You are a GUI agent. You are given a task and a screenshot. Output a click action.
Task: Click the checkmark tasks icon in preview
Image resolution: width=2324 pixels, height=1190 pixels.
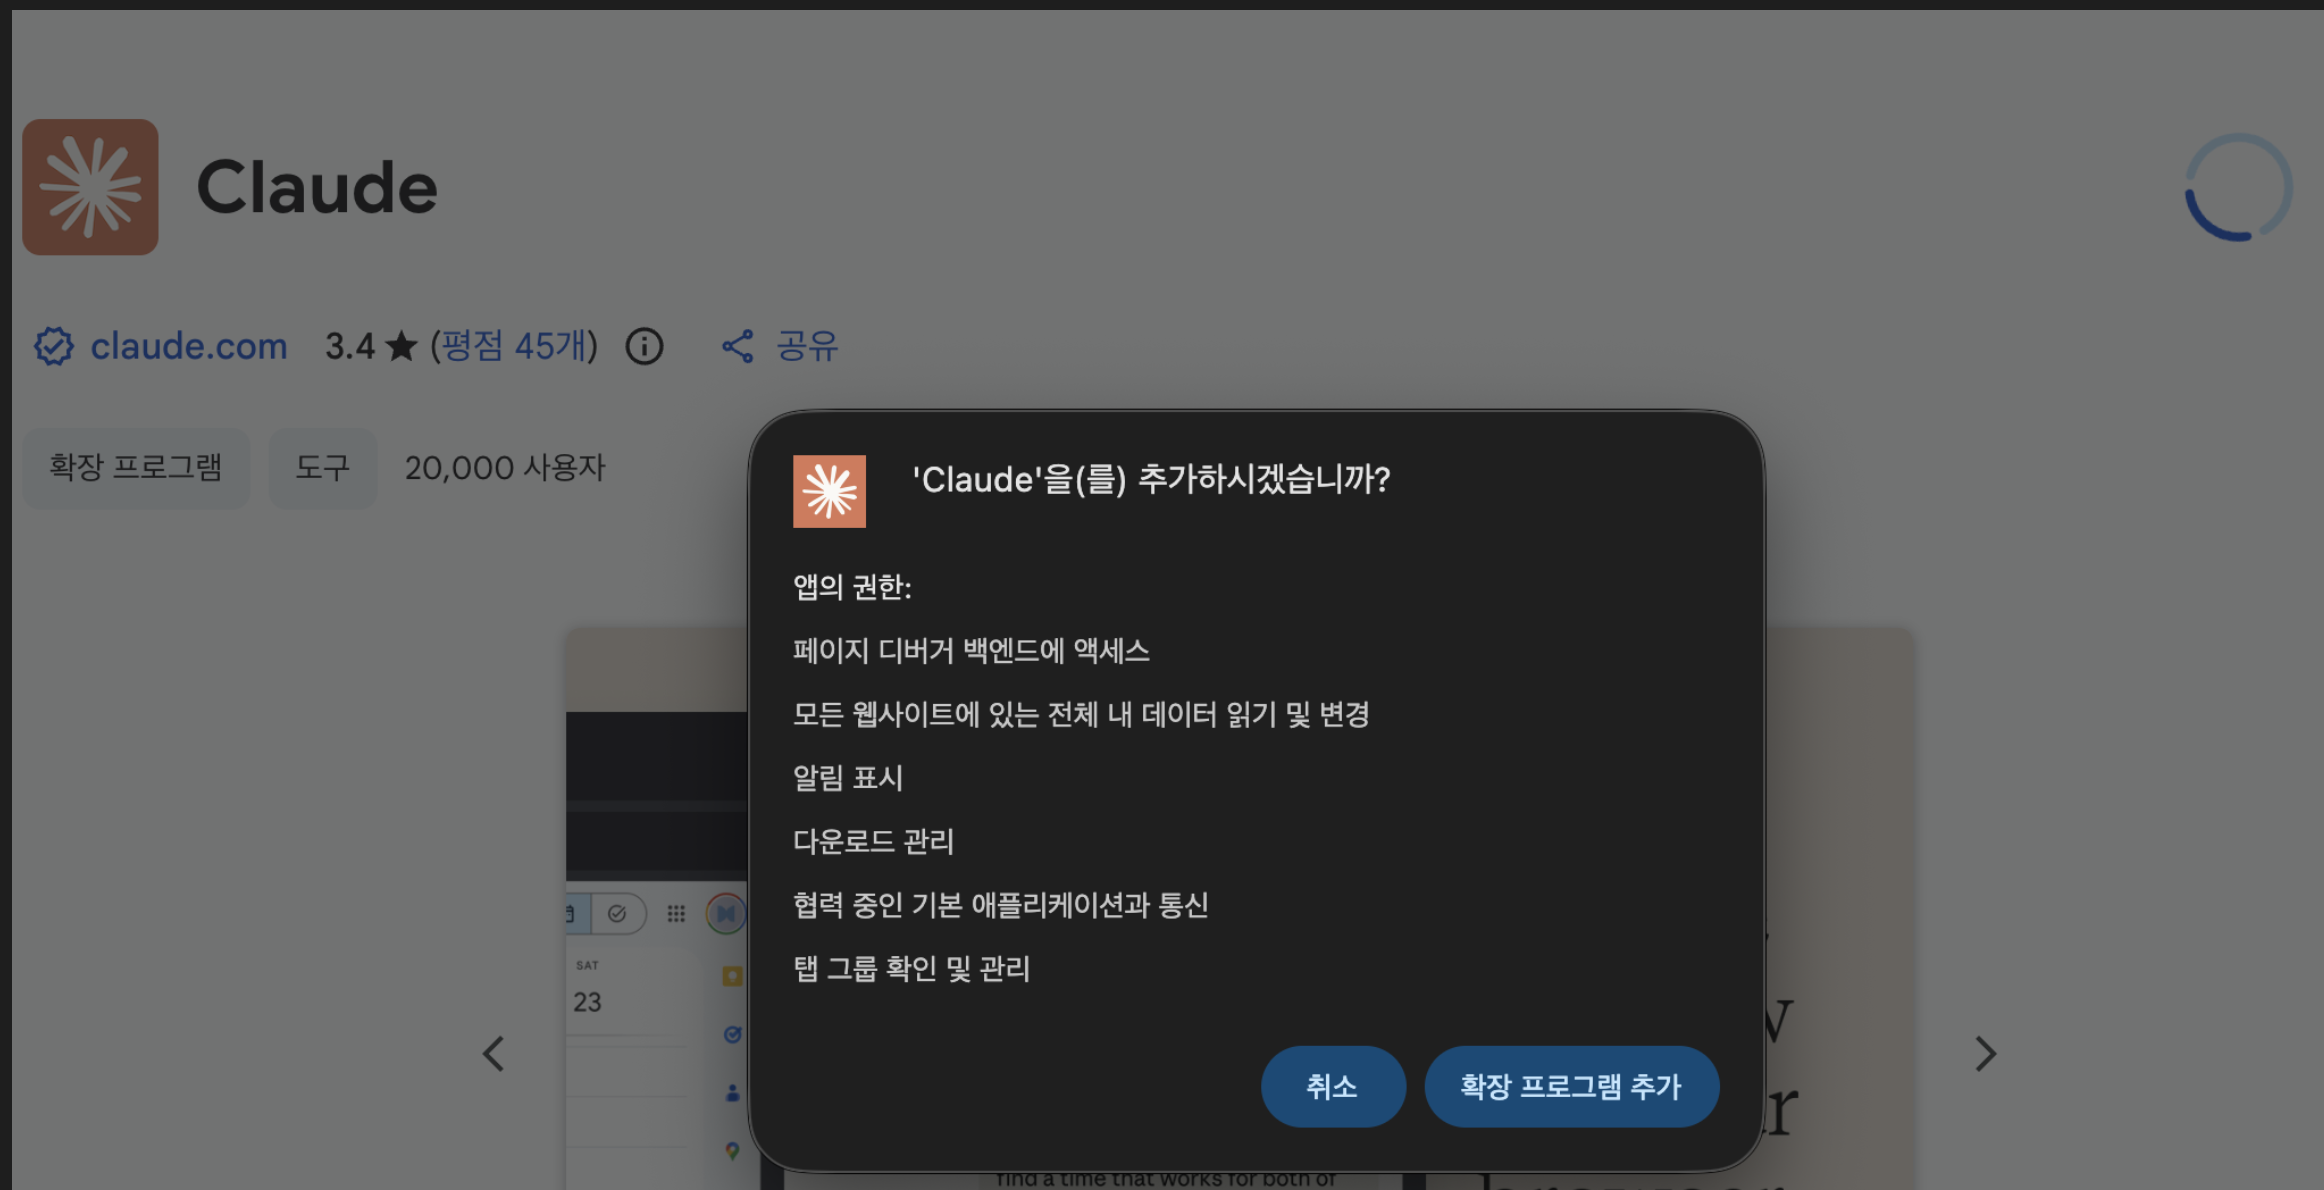(617, 913)
